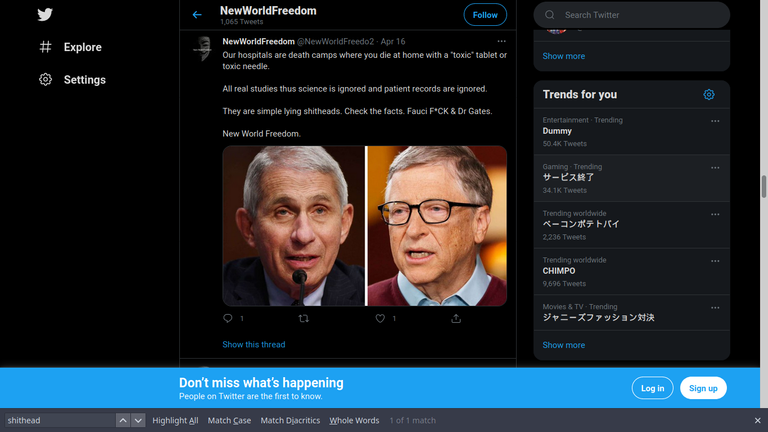Share the tweet using the share icon
The image size is (768, 432).
click(x=456, y=318)
